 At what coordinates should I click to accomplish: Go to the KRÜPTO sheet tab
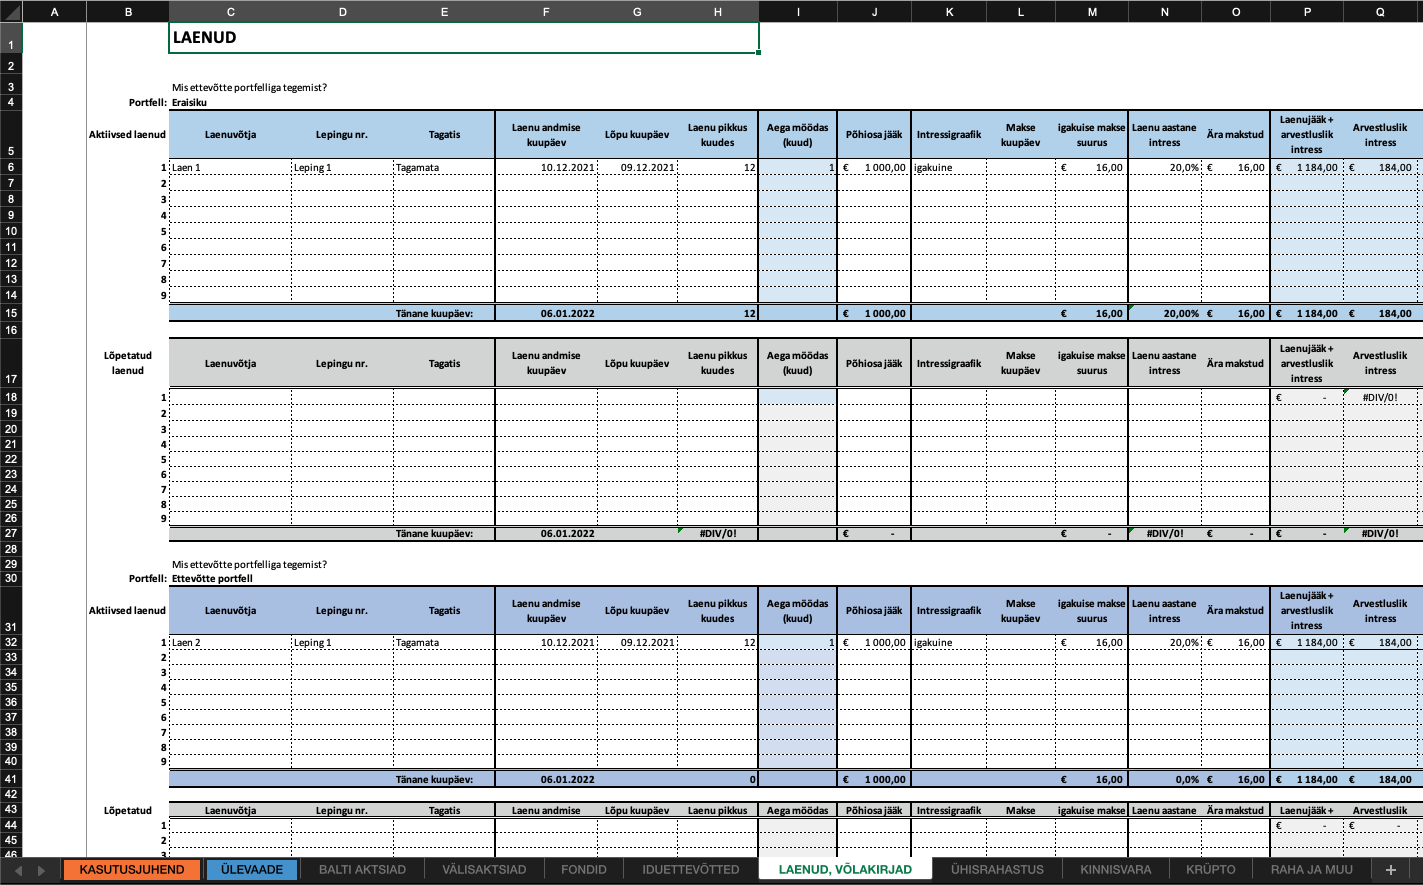tap(1210, 870)
